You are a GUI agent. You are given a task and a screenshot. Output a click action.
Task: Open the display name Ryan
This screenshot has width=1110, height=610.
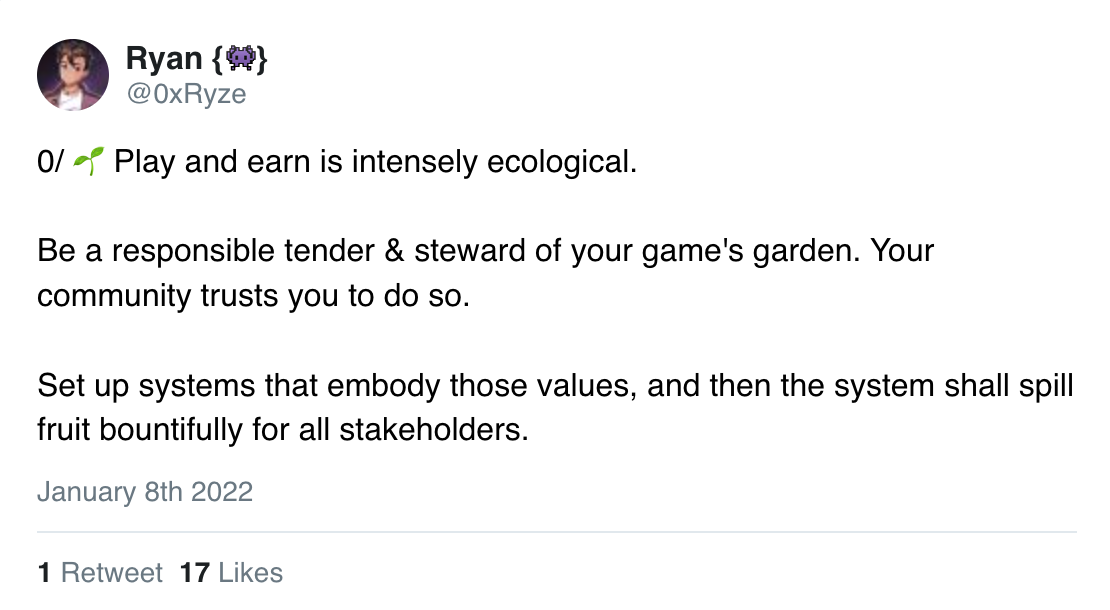pyautogui.click(x=164, y=58)
